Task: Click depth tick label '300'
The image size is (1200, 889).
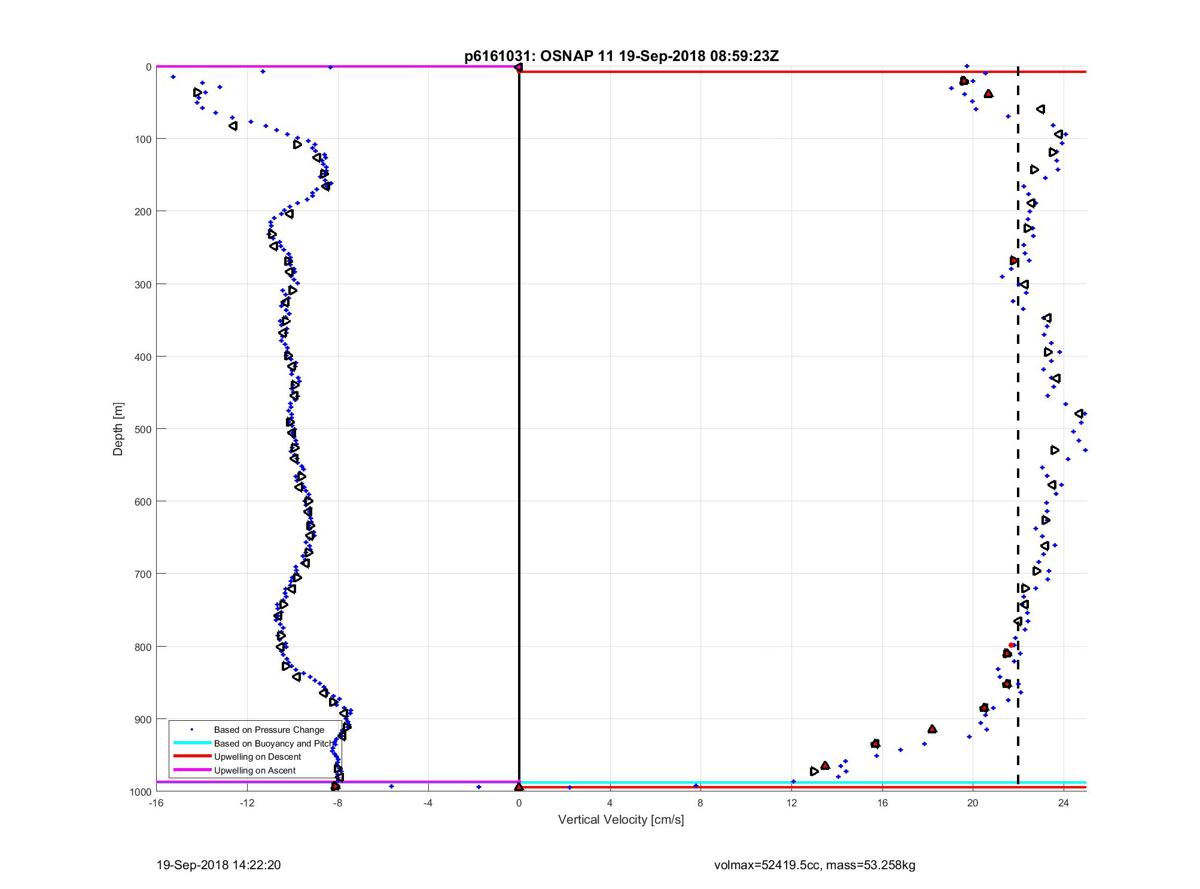Action: pyautogui.click(x=141, y=284)
